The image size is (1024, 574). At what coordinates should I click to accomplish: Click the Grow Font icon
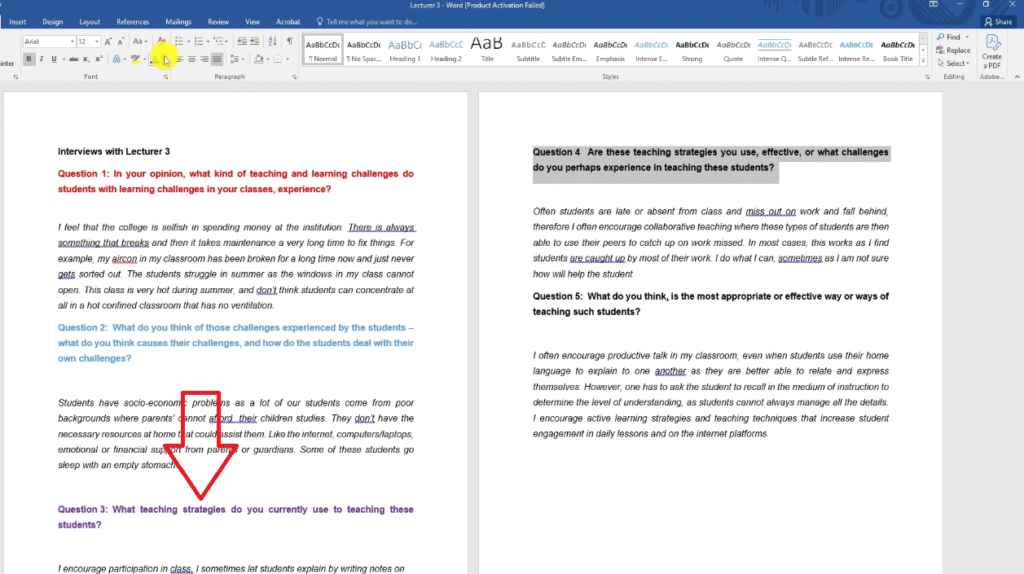pos(108,41)
